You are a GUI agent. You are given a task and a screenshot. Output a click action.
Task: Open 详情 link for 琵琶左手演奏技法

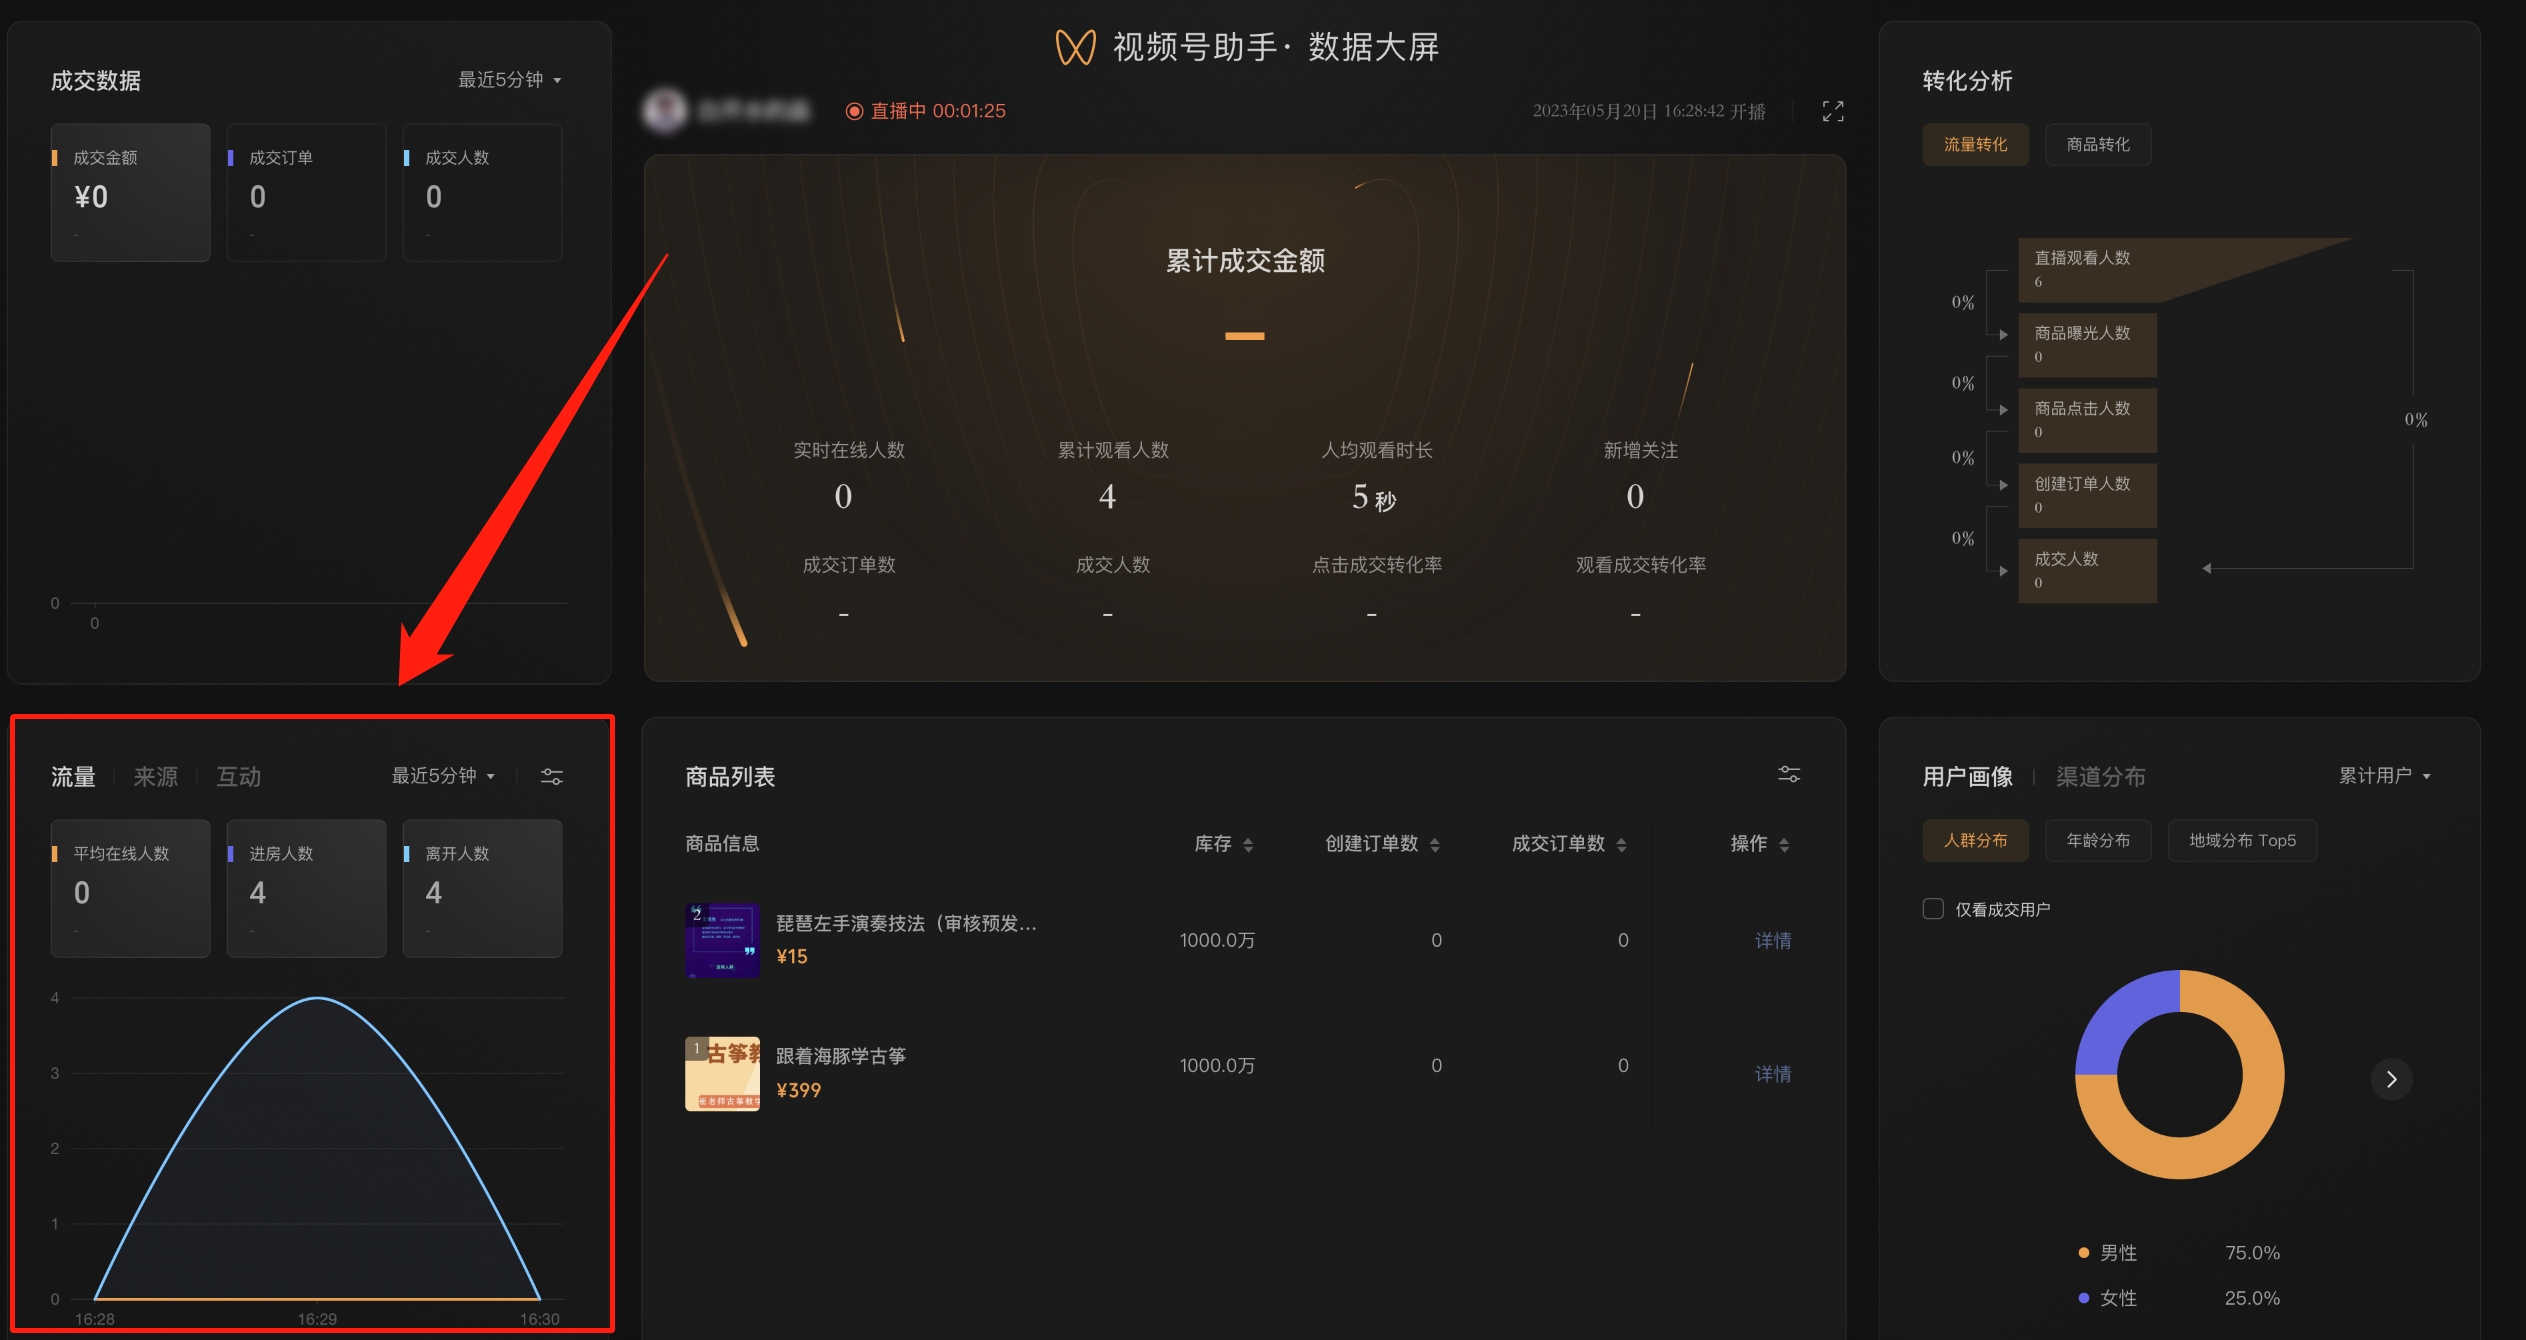[1773, 940]
